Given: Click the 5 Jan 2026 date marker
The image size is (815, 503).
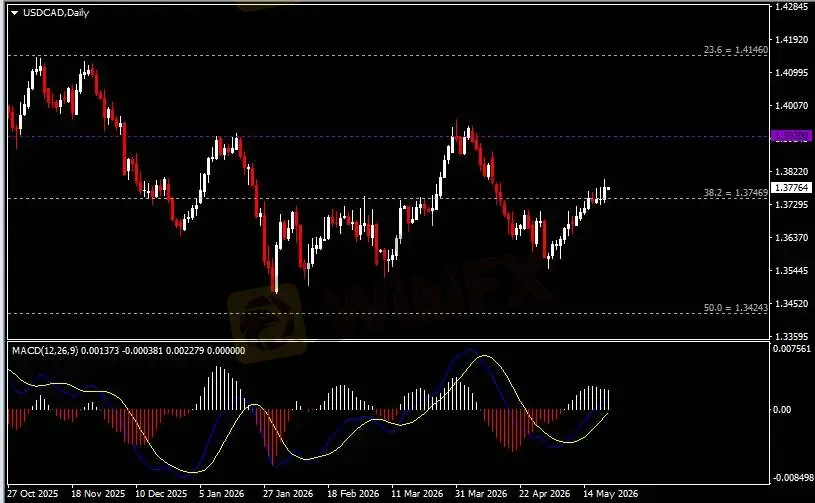Looking at the screenshot, I should tap(221, 493).
